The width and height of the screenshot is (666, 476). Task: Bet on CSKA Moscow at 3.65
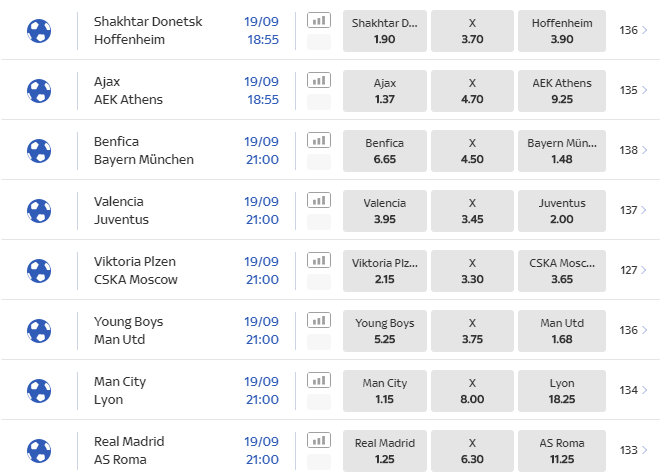[x=561, y=270]
